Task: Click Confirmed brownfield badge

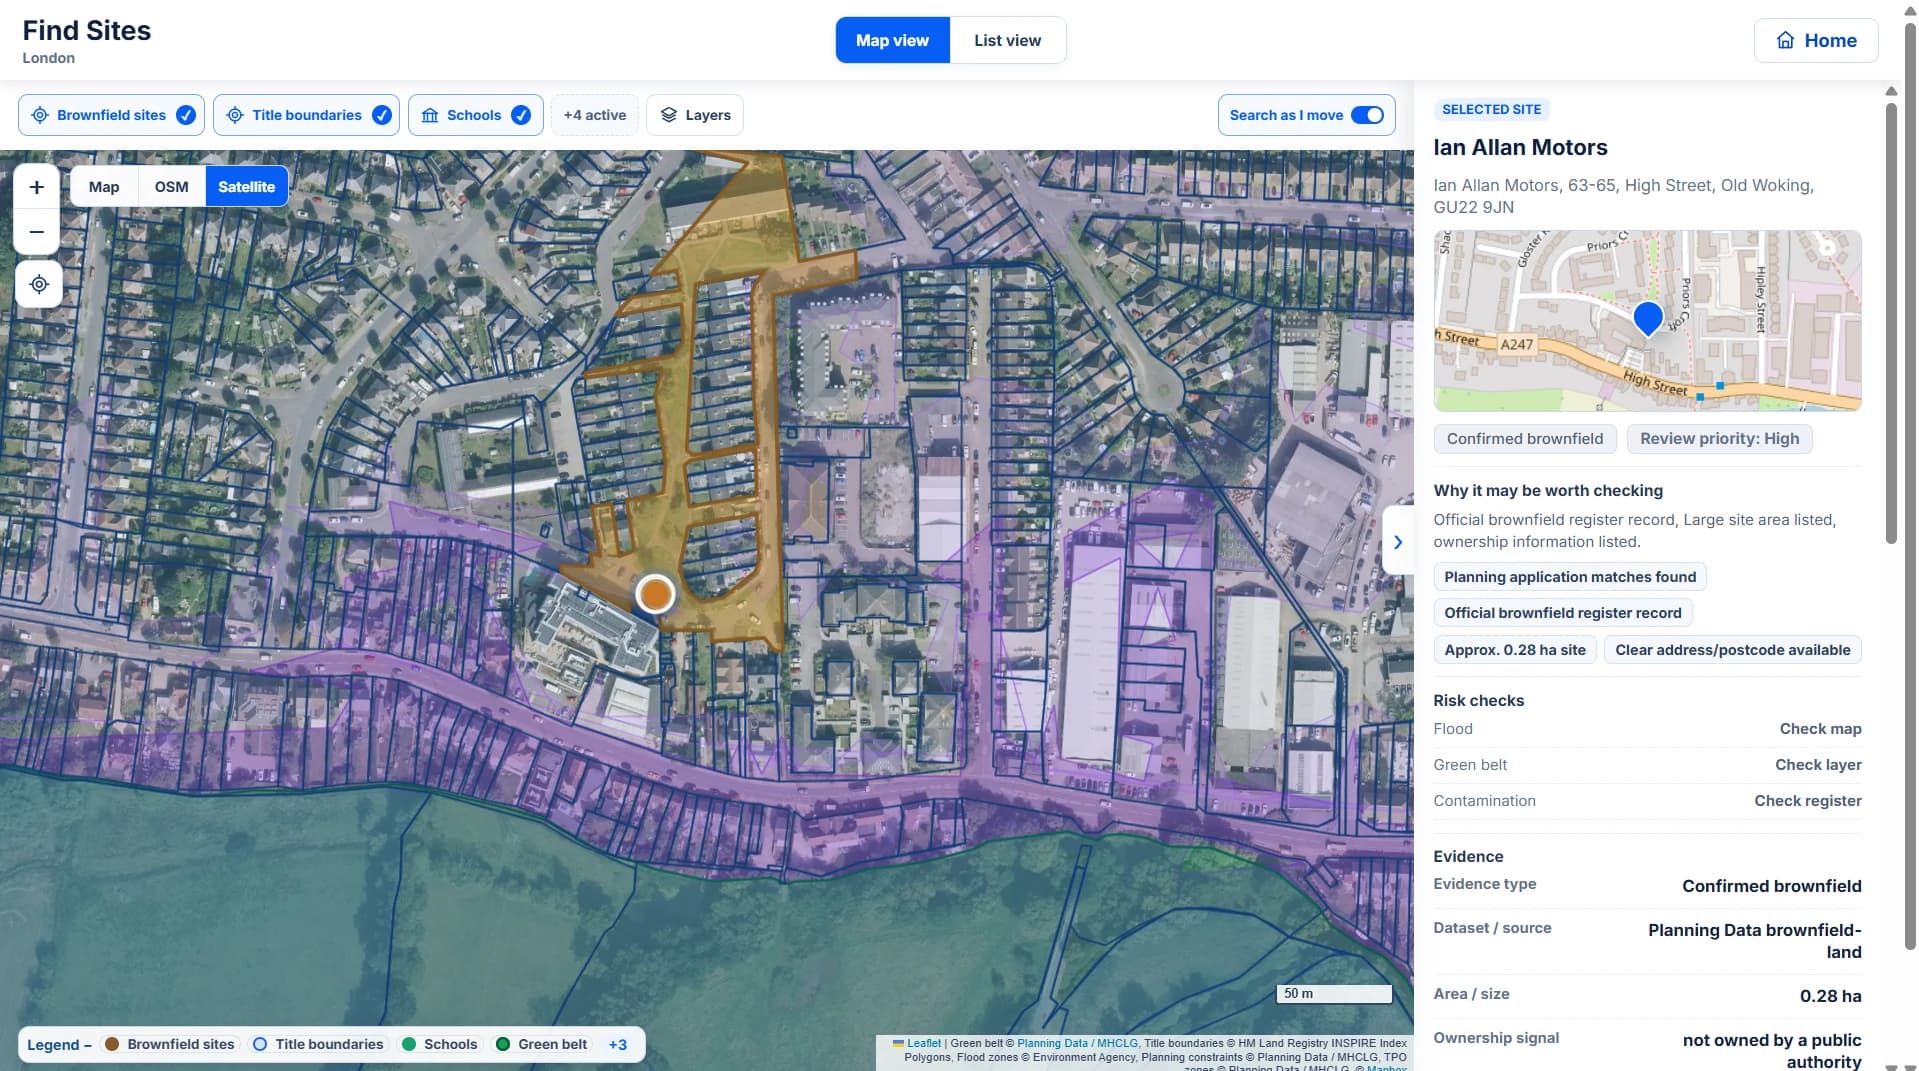Action: tap(1524, 439)
